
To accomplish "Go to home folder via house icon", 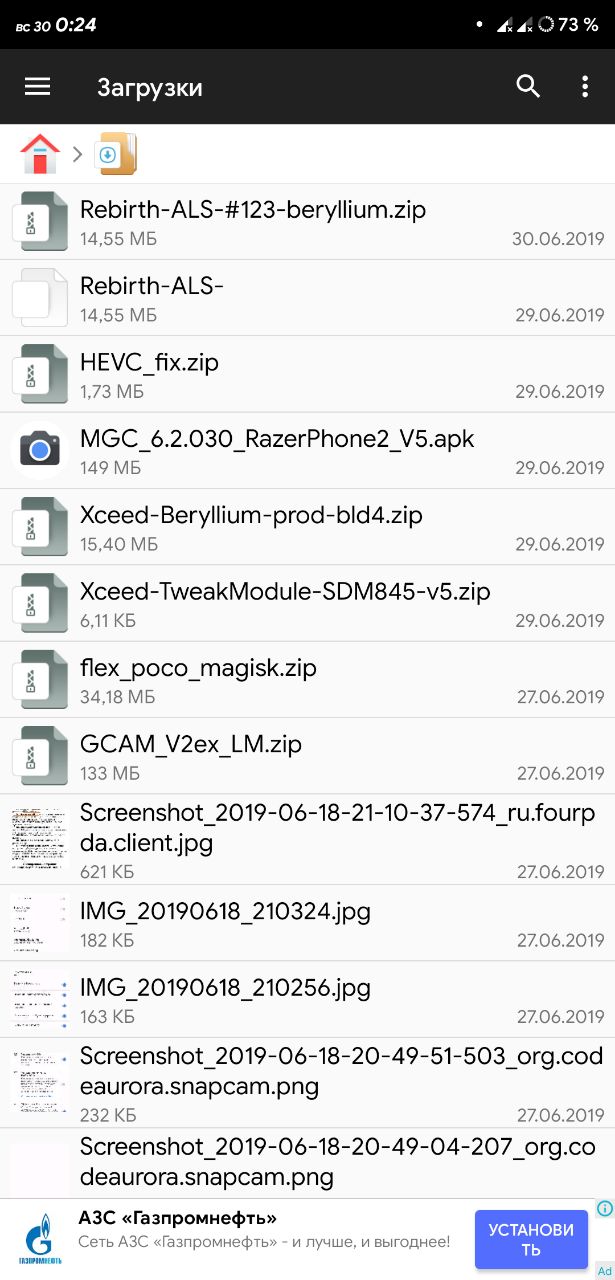I will [40, 154].
